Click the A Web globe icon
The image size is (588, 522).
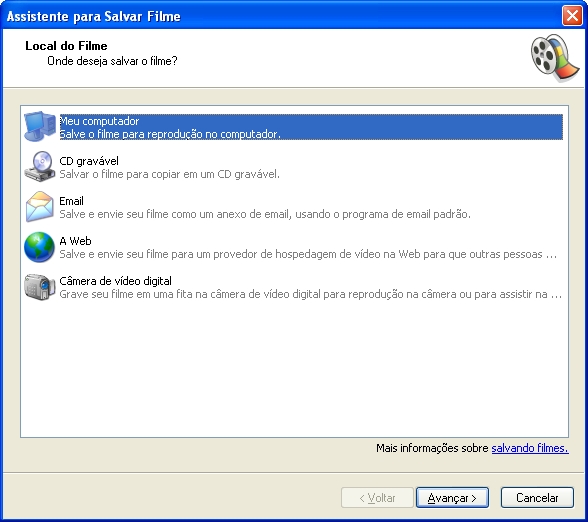[39, 247]
